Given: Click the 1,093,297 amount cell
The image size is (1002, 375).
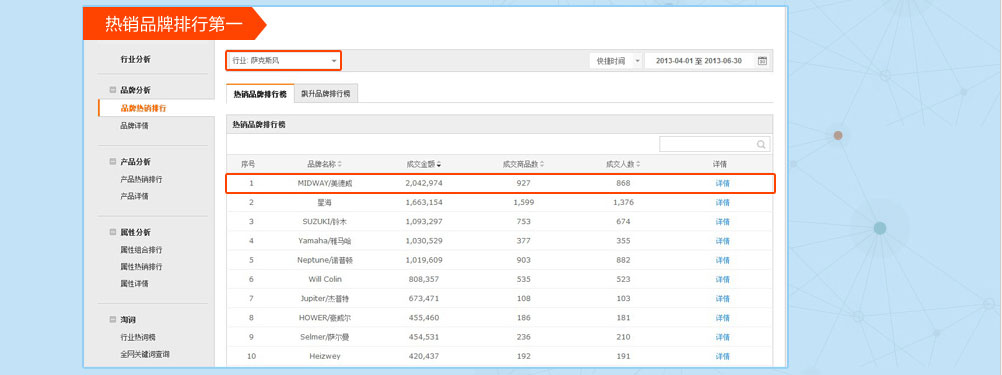Looking at the screenshot, I should click(424, 222).
